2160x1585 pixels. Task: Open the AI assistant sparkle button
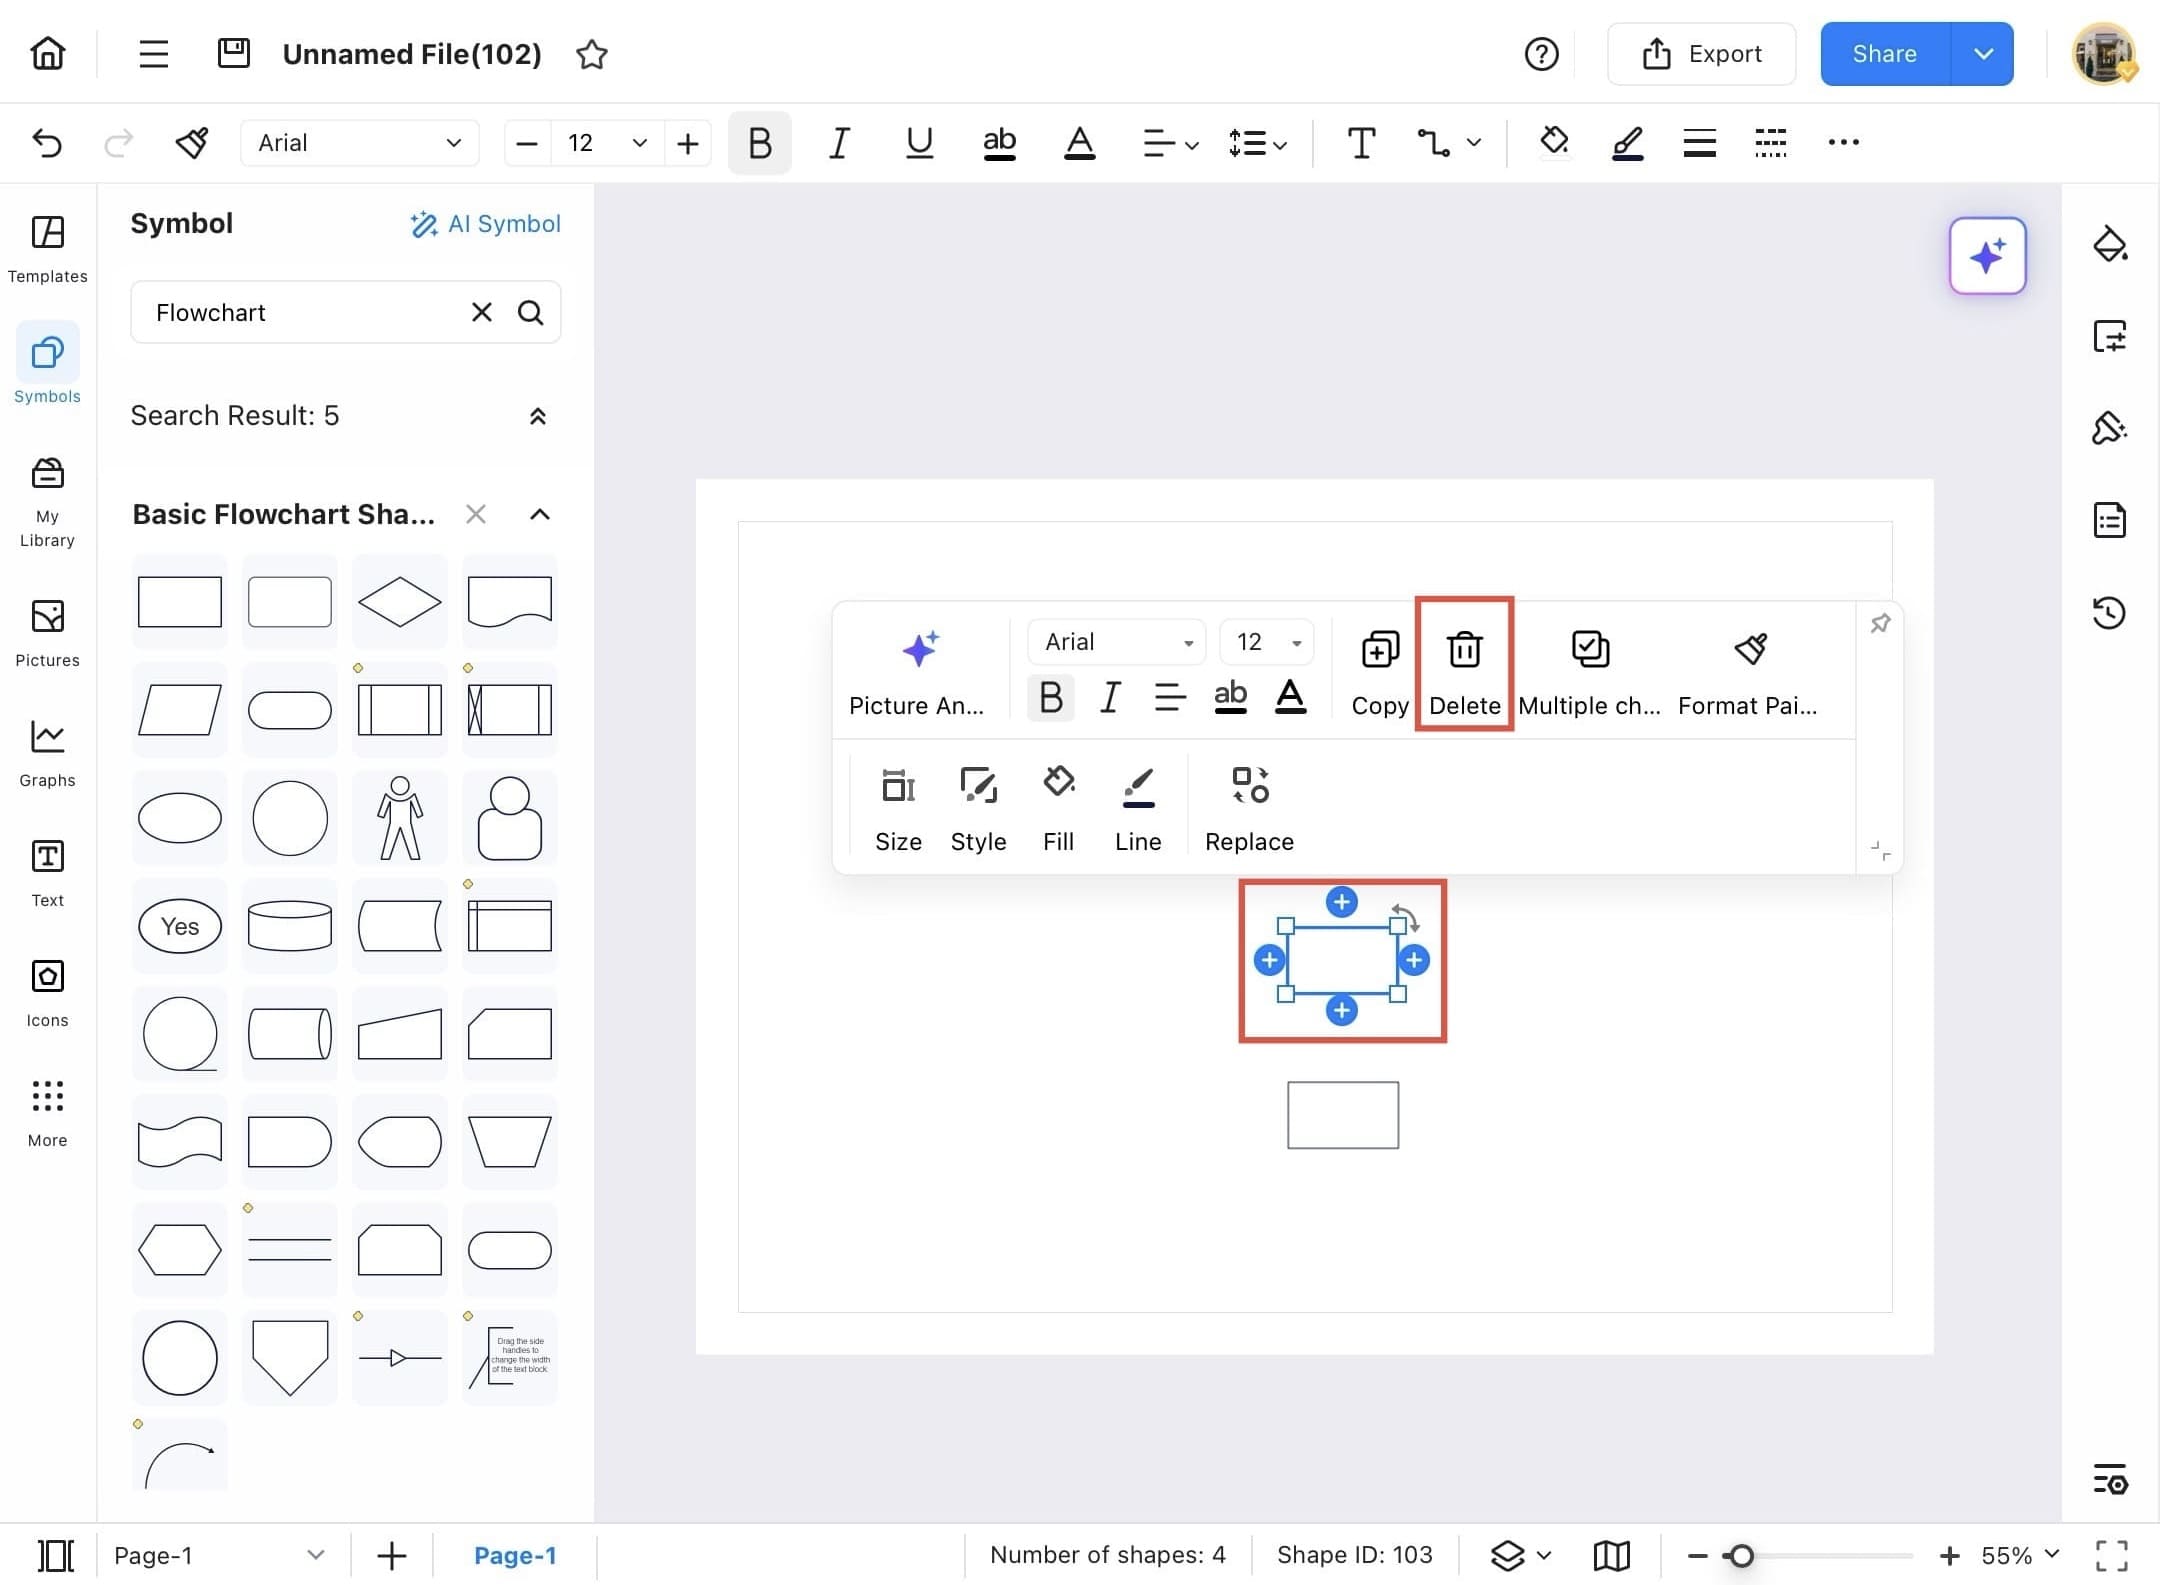point(1987,256)
